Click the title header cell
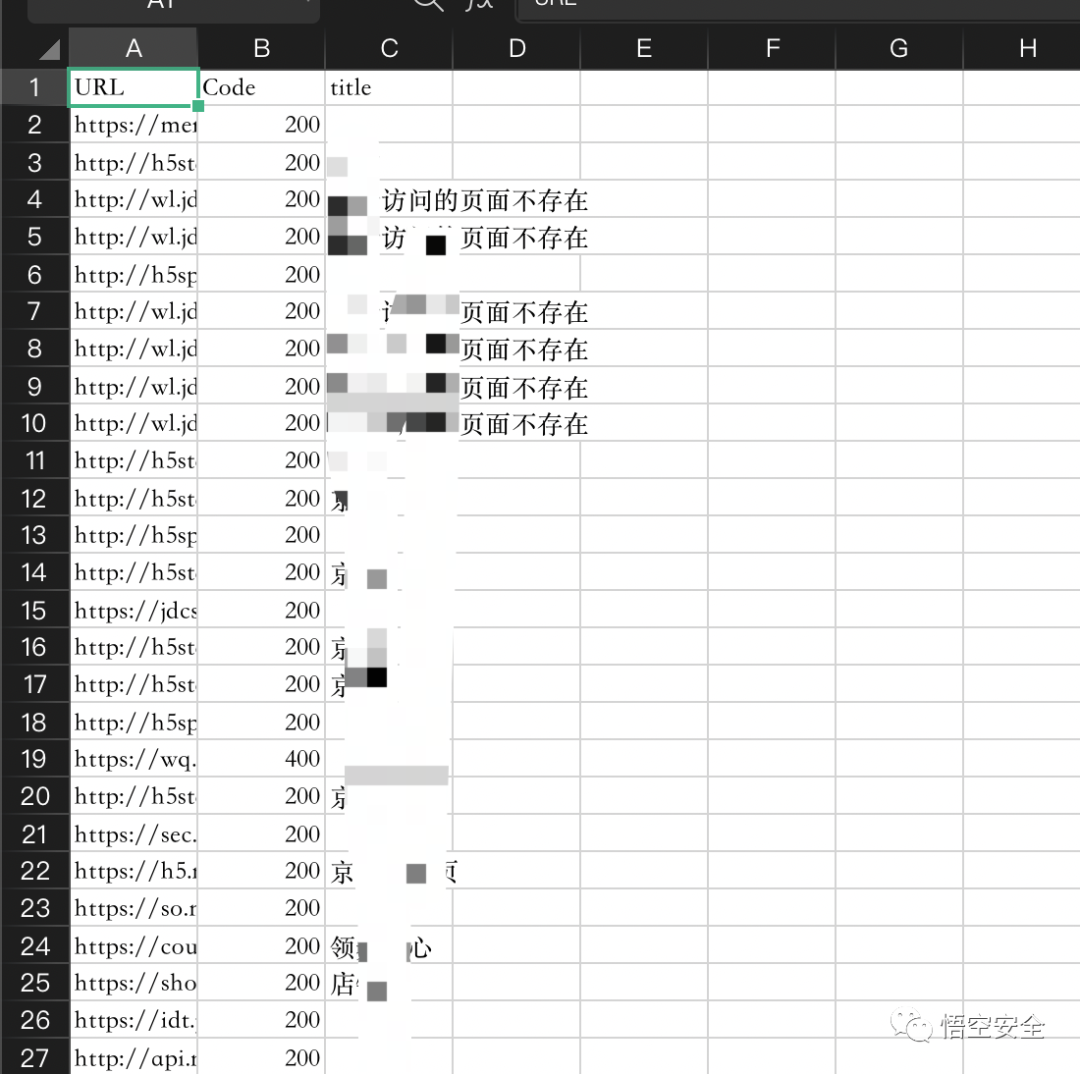 tap(389, 87)
